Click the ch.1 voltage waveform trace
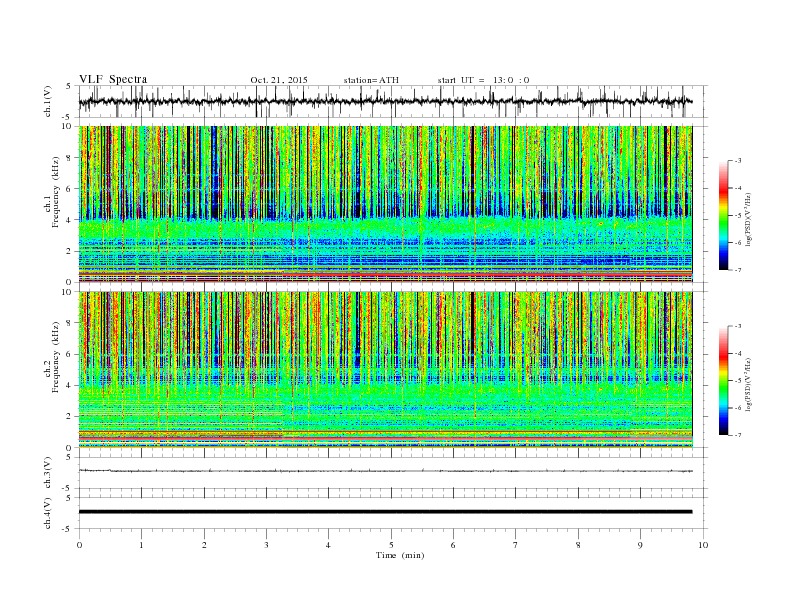The image size is (792, 612). tap(385, 101)
